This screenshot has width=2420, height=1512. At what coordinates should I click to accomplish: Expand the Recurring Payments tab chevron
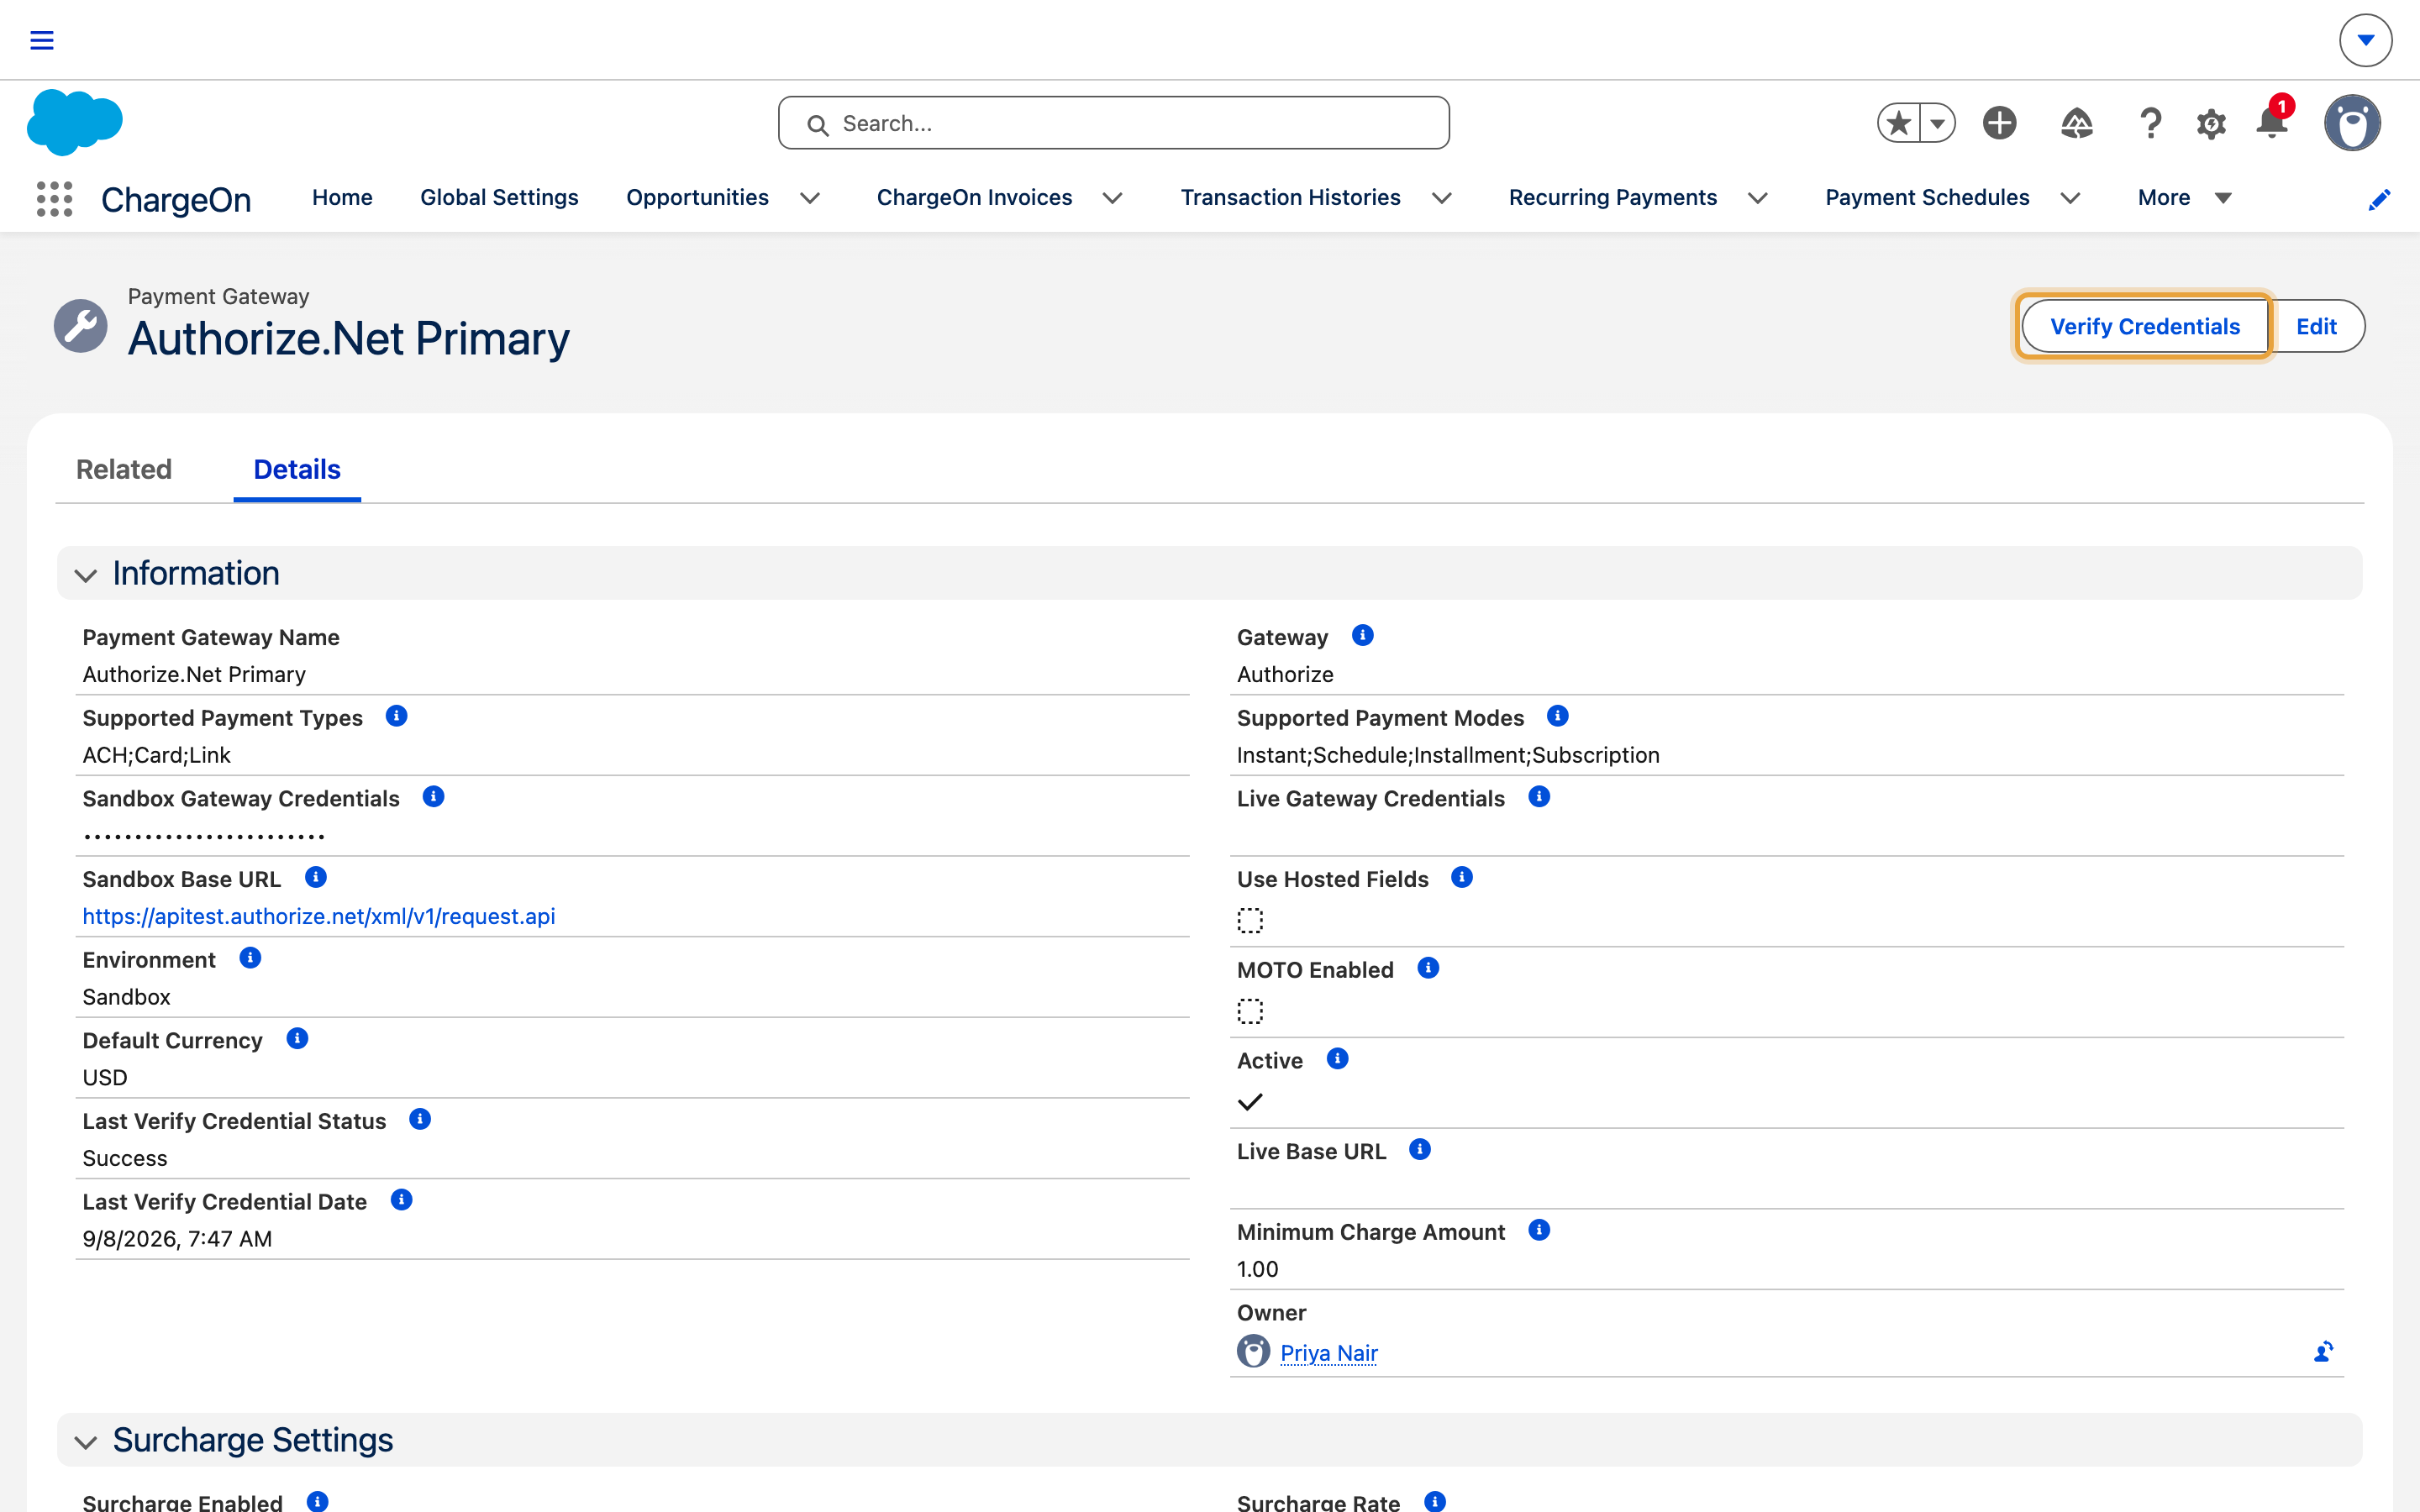tap(1757, 198)
